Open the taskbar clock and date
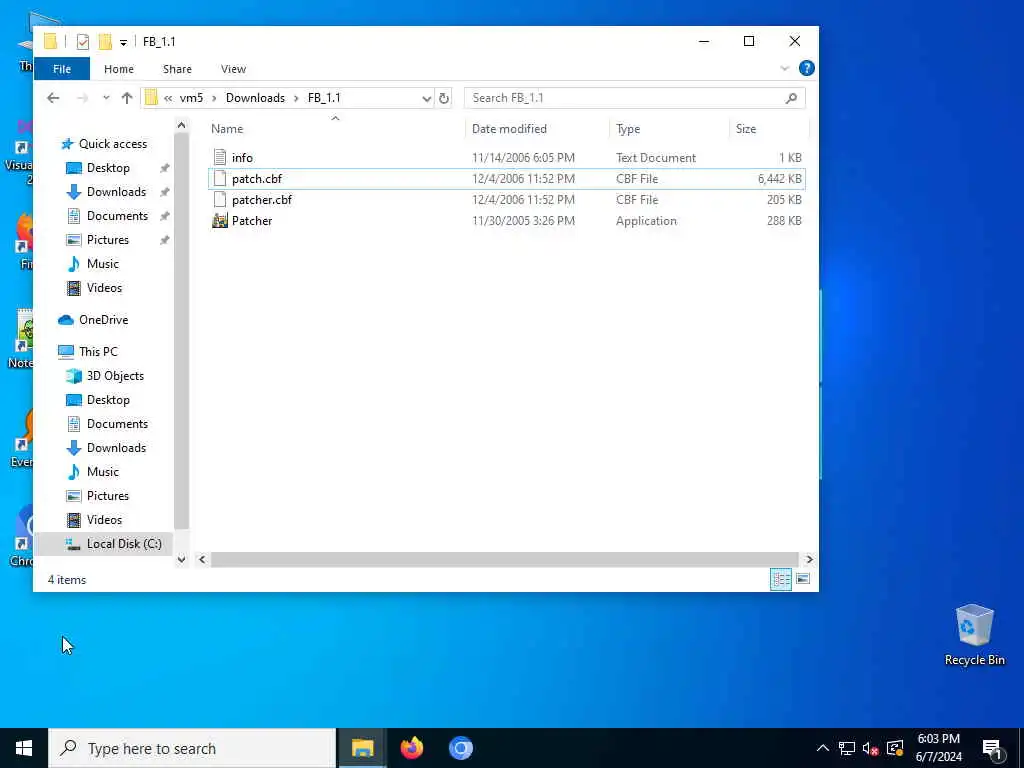1024x768 pixels. pos(938,748)
